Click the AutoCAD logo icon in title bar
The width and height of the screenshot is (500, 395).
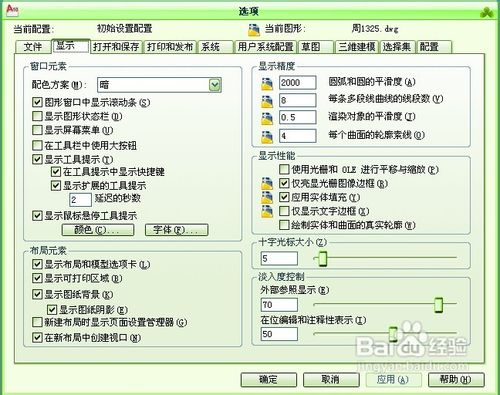(12, 10)
